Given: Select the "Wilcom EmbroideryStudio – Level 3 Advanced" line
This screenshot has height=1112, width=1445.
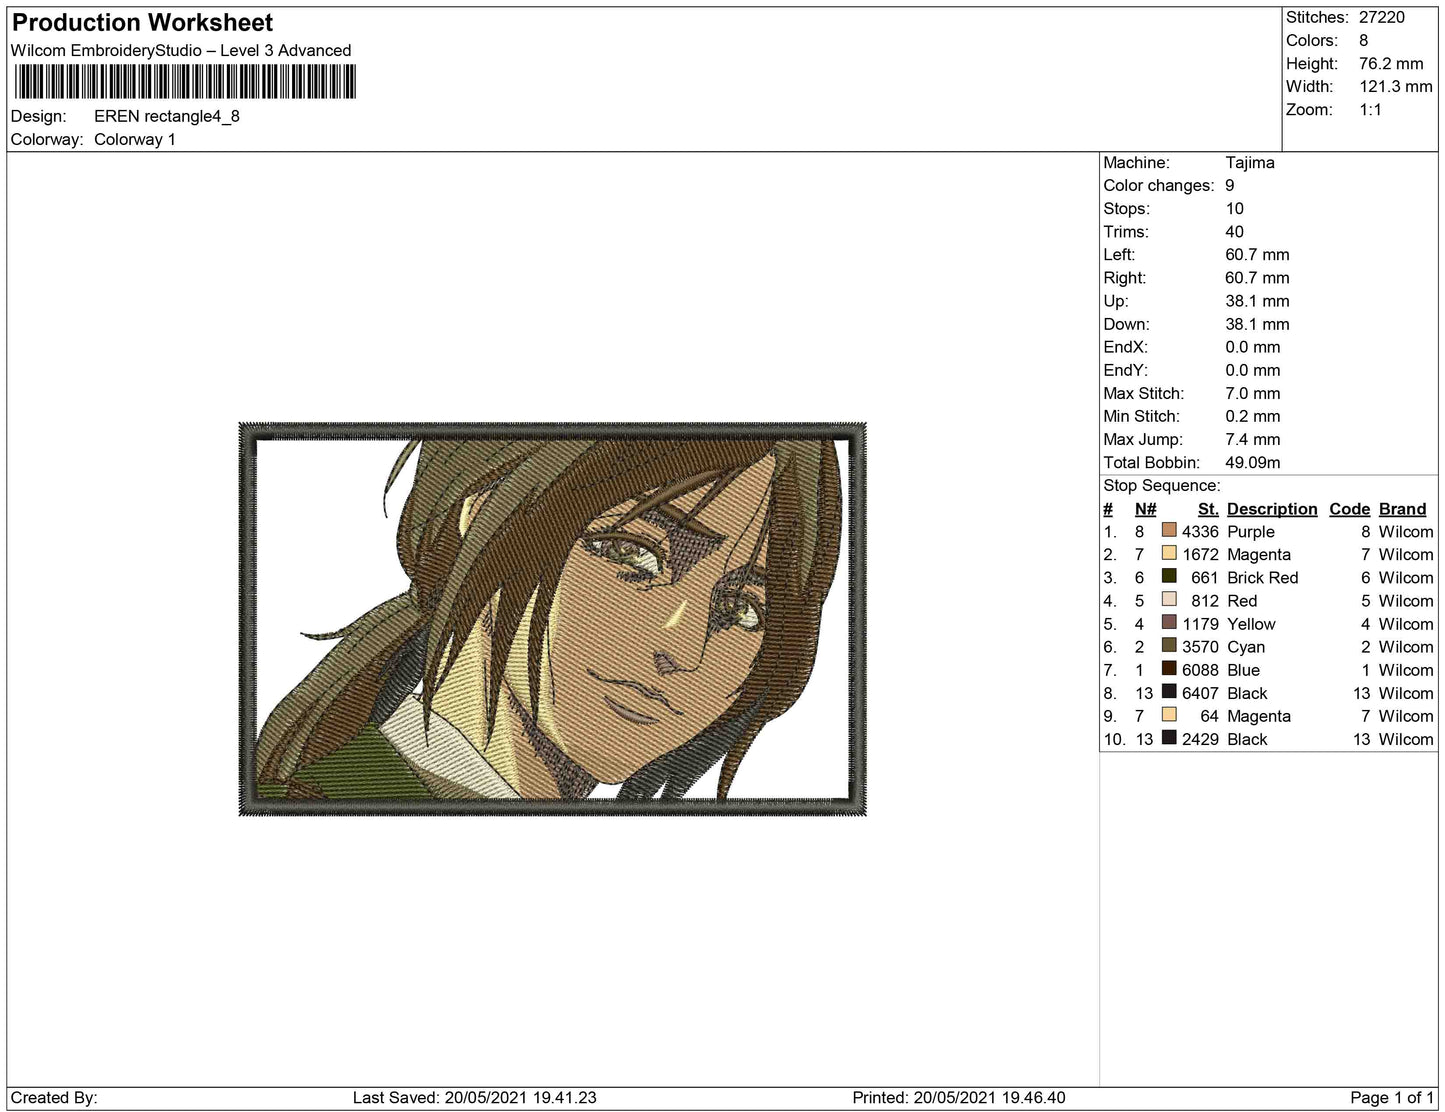Looking at the screenshot, I should click(x=181, y=50).
